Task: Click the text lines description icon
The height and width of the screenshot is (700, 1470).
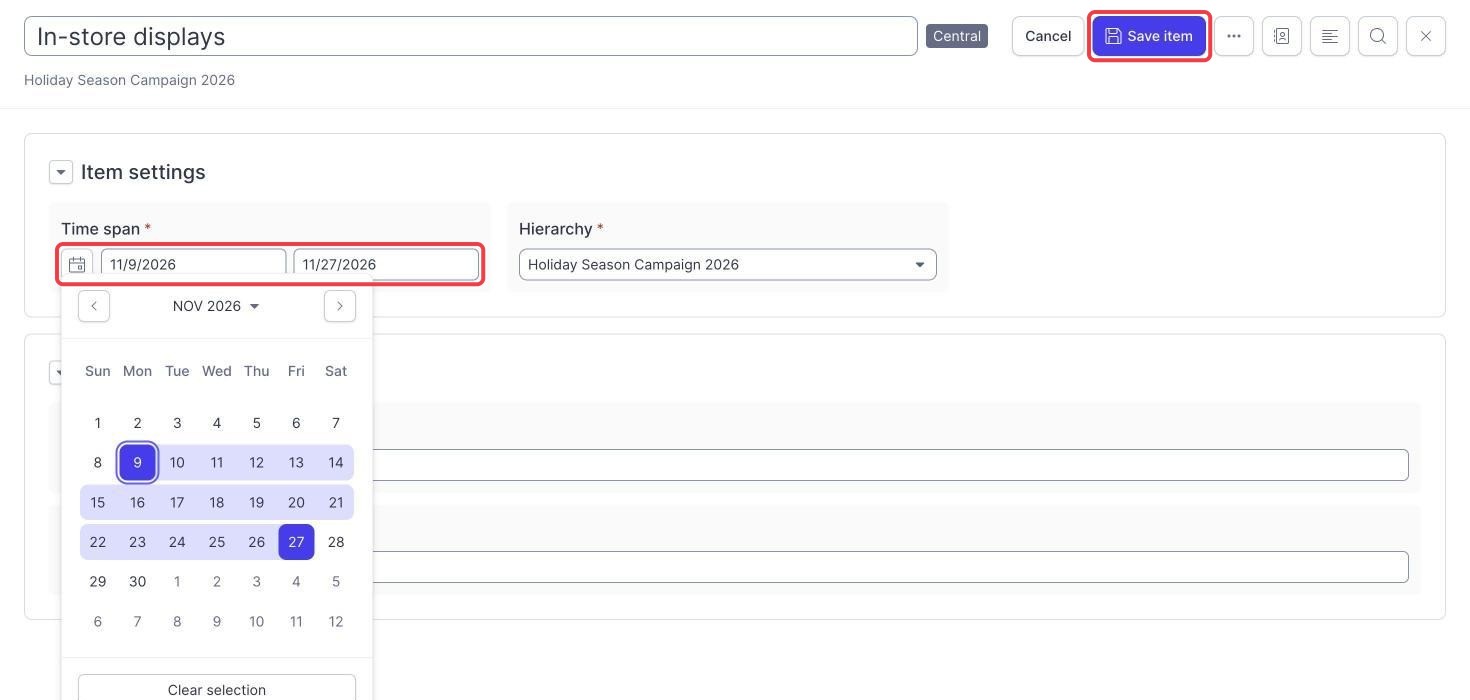Action: pos(1330,36)
